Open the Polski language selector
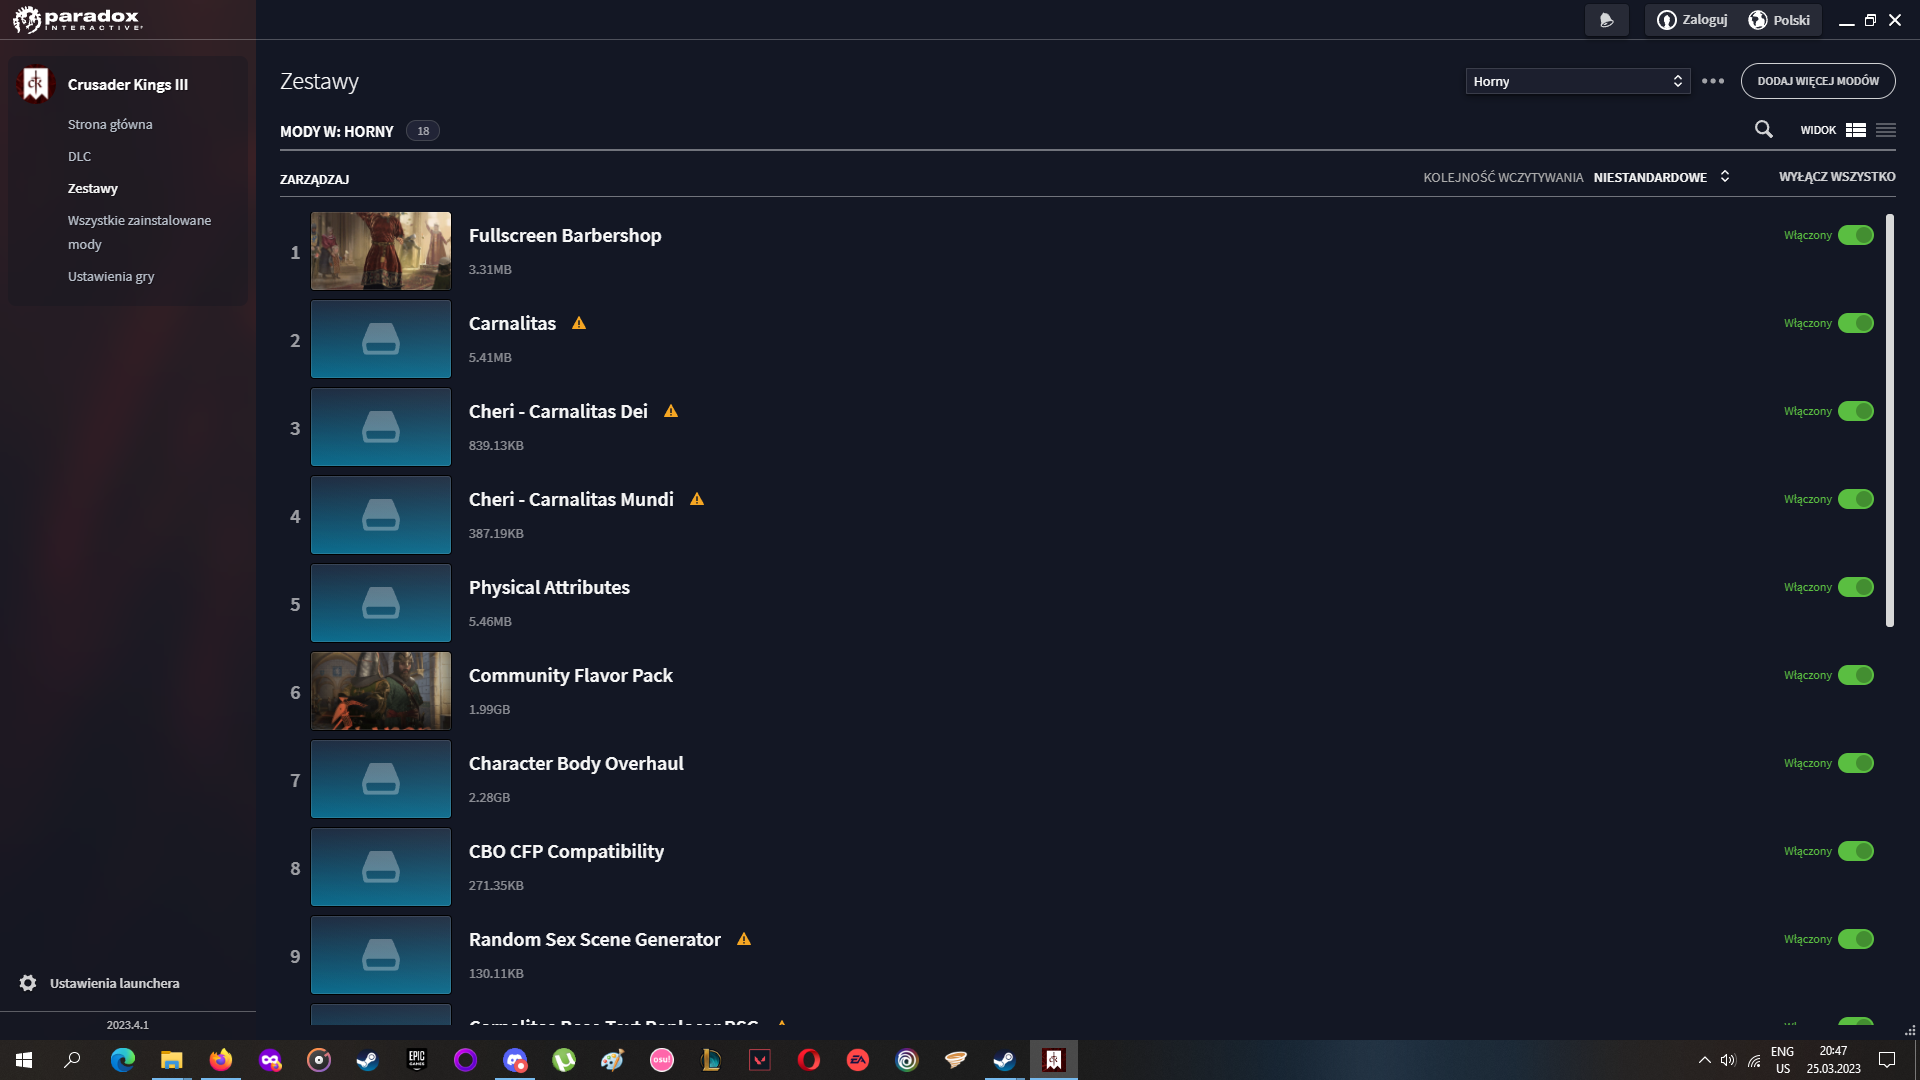Viewport: 1920px width, 1080px height. (x=1779, y=20)
